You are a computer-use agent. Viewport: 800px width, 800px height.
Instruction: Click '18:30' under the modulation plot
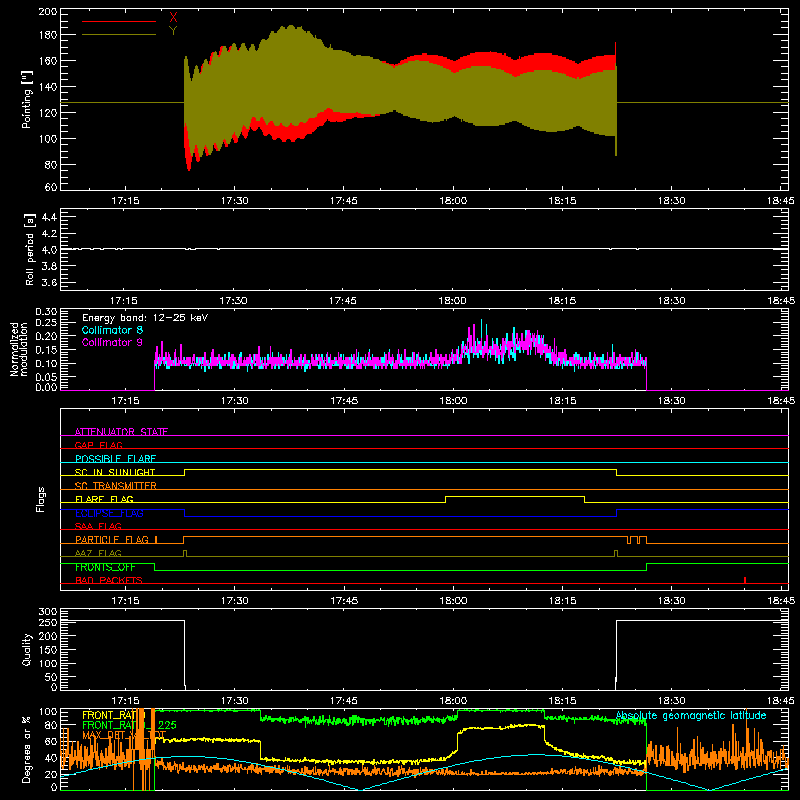(671, 401)
